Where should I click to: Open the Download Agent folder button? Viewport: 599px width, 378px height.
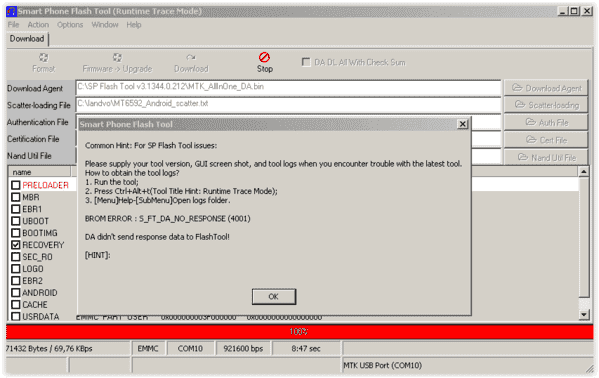click(x=546, y=88)
